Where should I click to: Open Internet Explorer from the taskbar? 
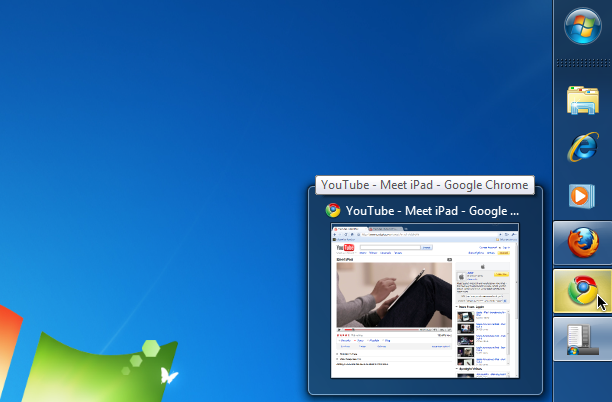point(583,147)
